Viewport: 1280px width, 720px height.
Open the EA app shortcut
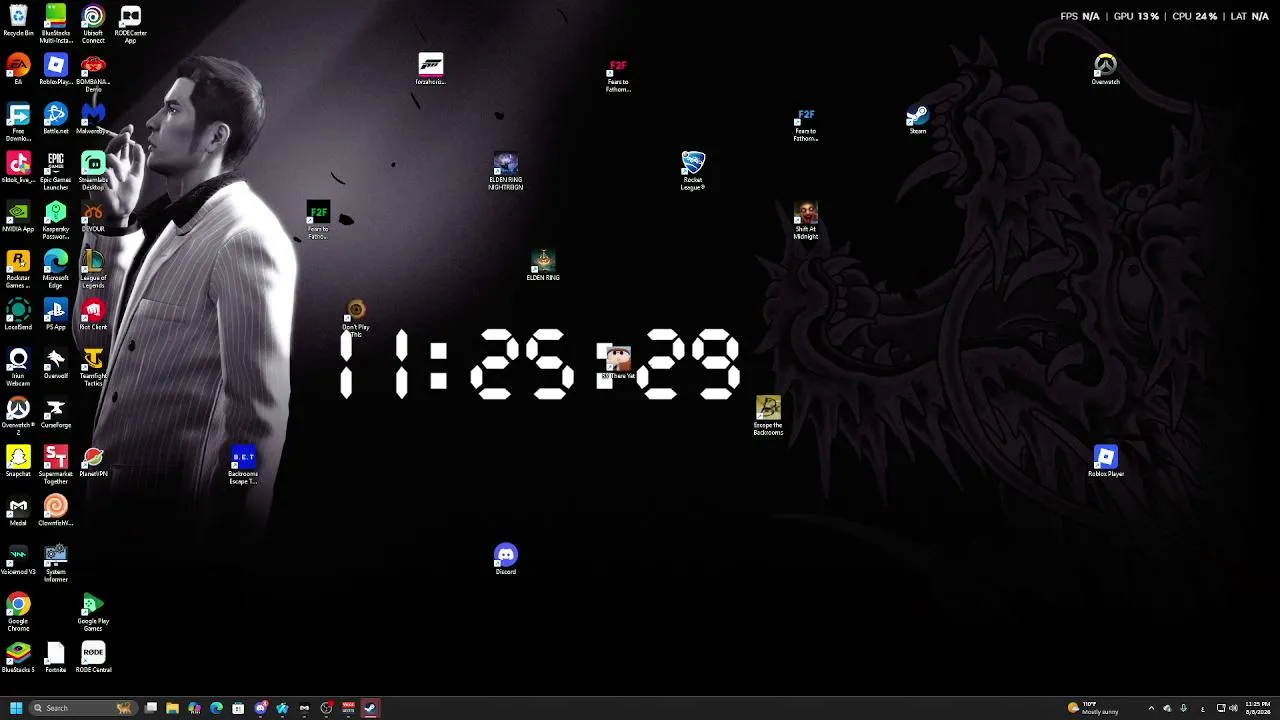(x=18, y=70)
